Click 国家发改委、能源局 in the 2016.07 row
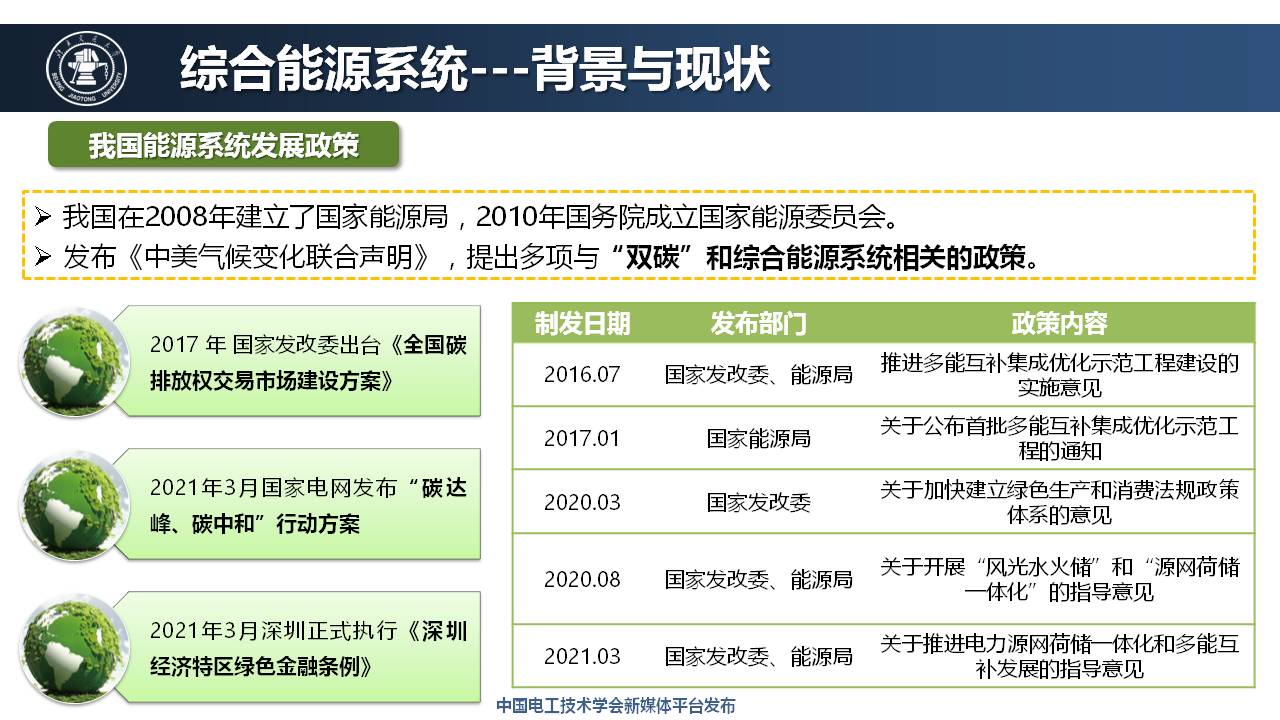 [758, 374]
